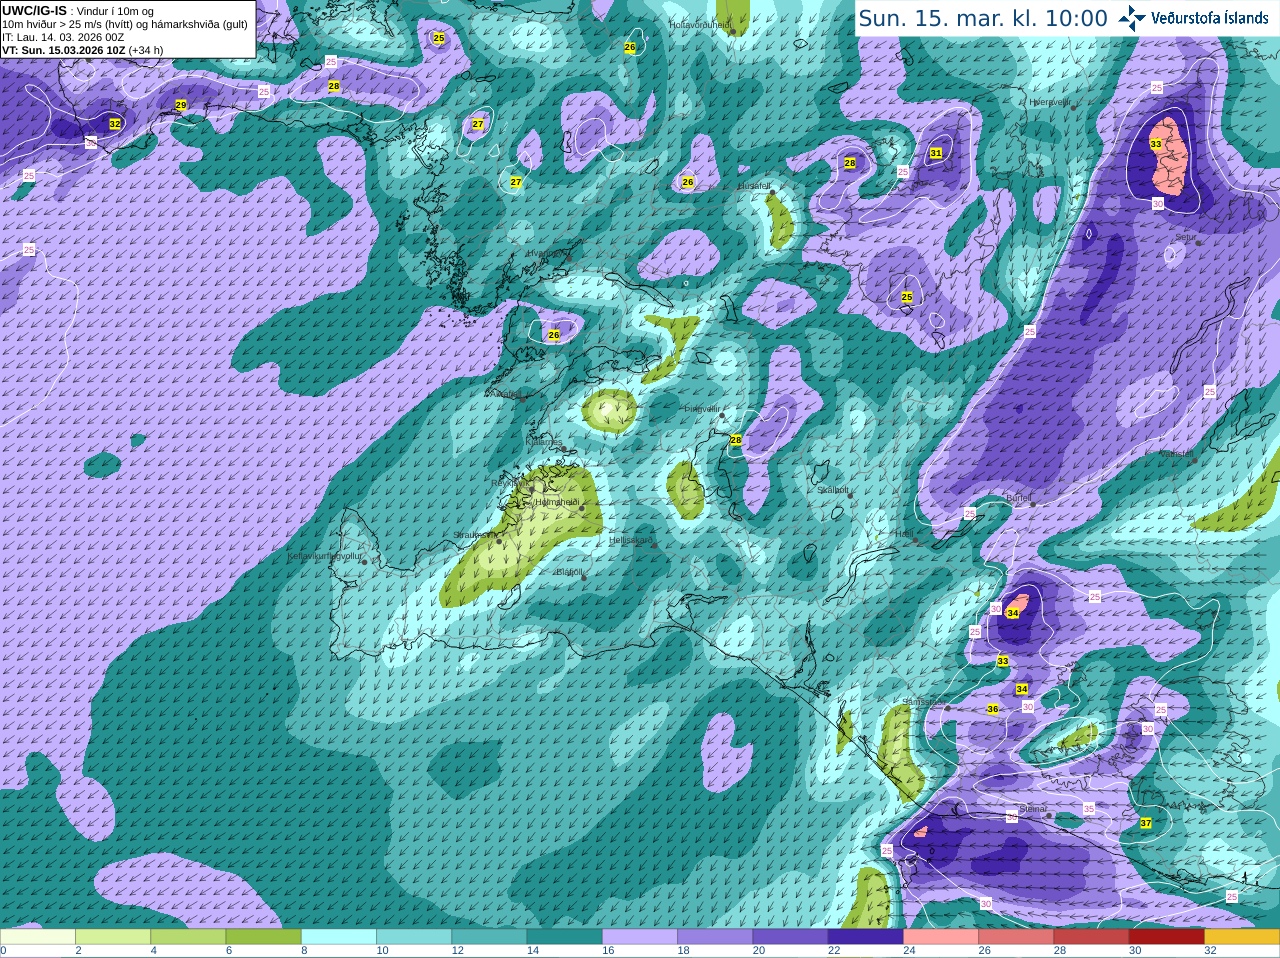
Task: Click the legend tick number 24
Action: (x=909, y=951)
